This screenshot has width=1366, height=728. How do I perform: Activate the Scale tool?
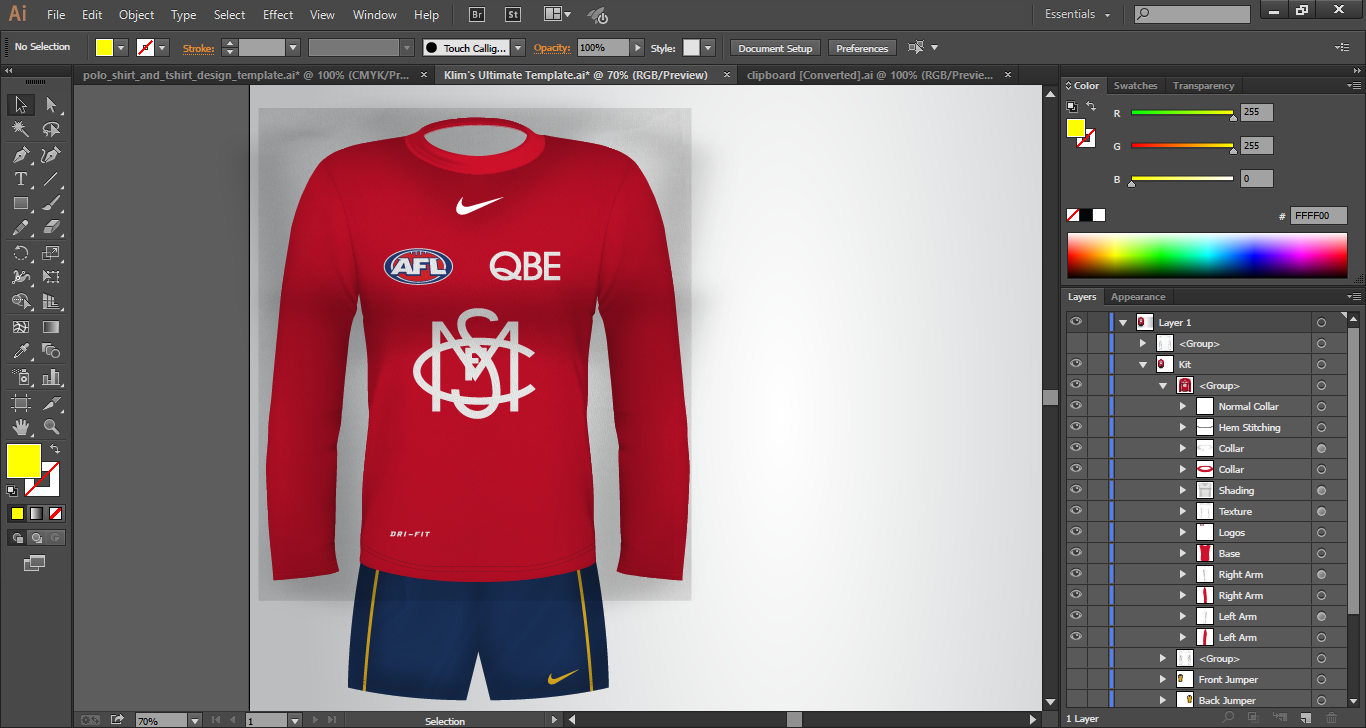51,253
